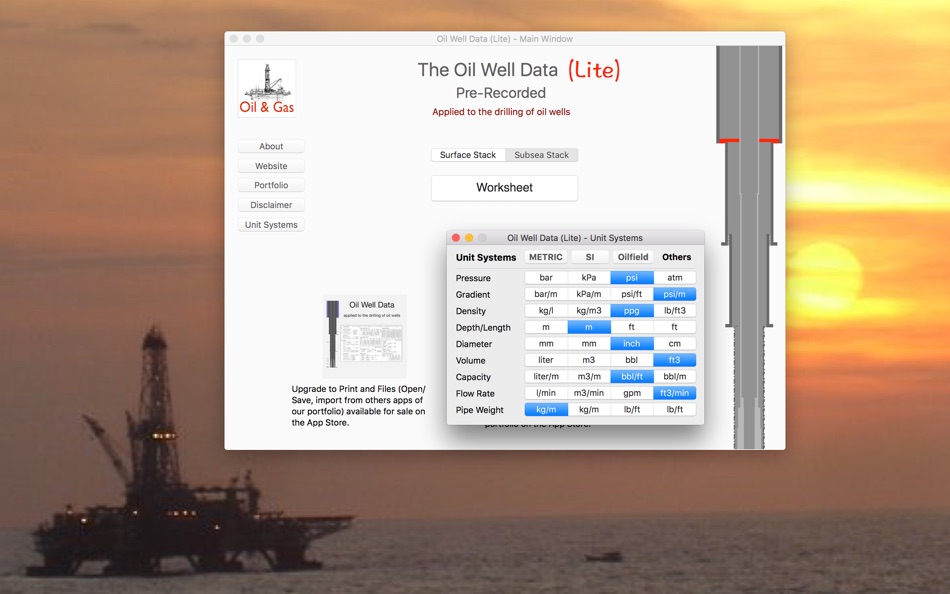Click the Pipe Weight row label
This screenshot has width=950, height=594.
pyautogui.click(x=479, y=410)
